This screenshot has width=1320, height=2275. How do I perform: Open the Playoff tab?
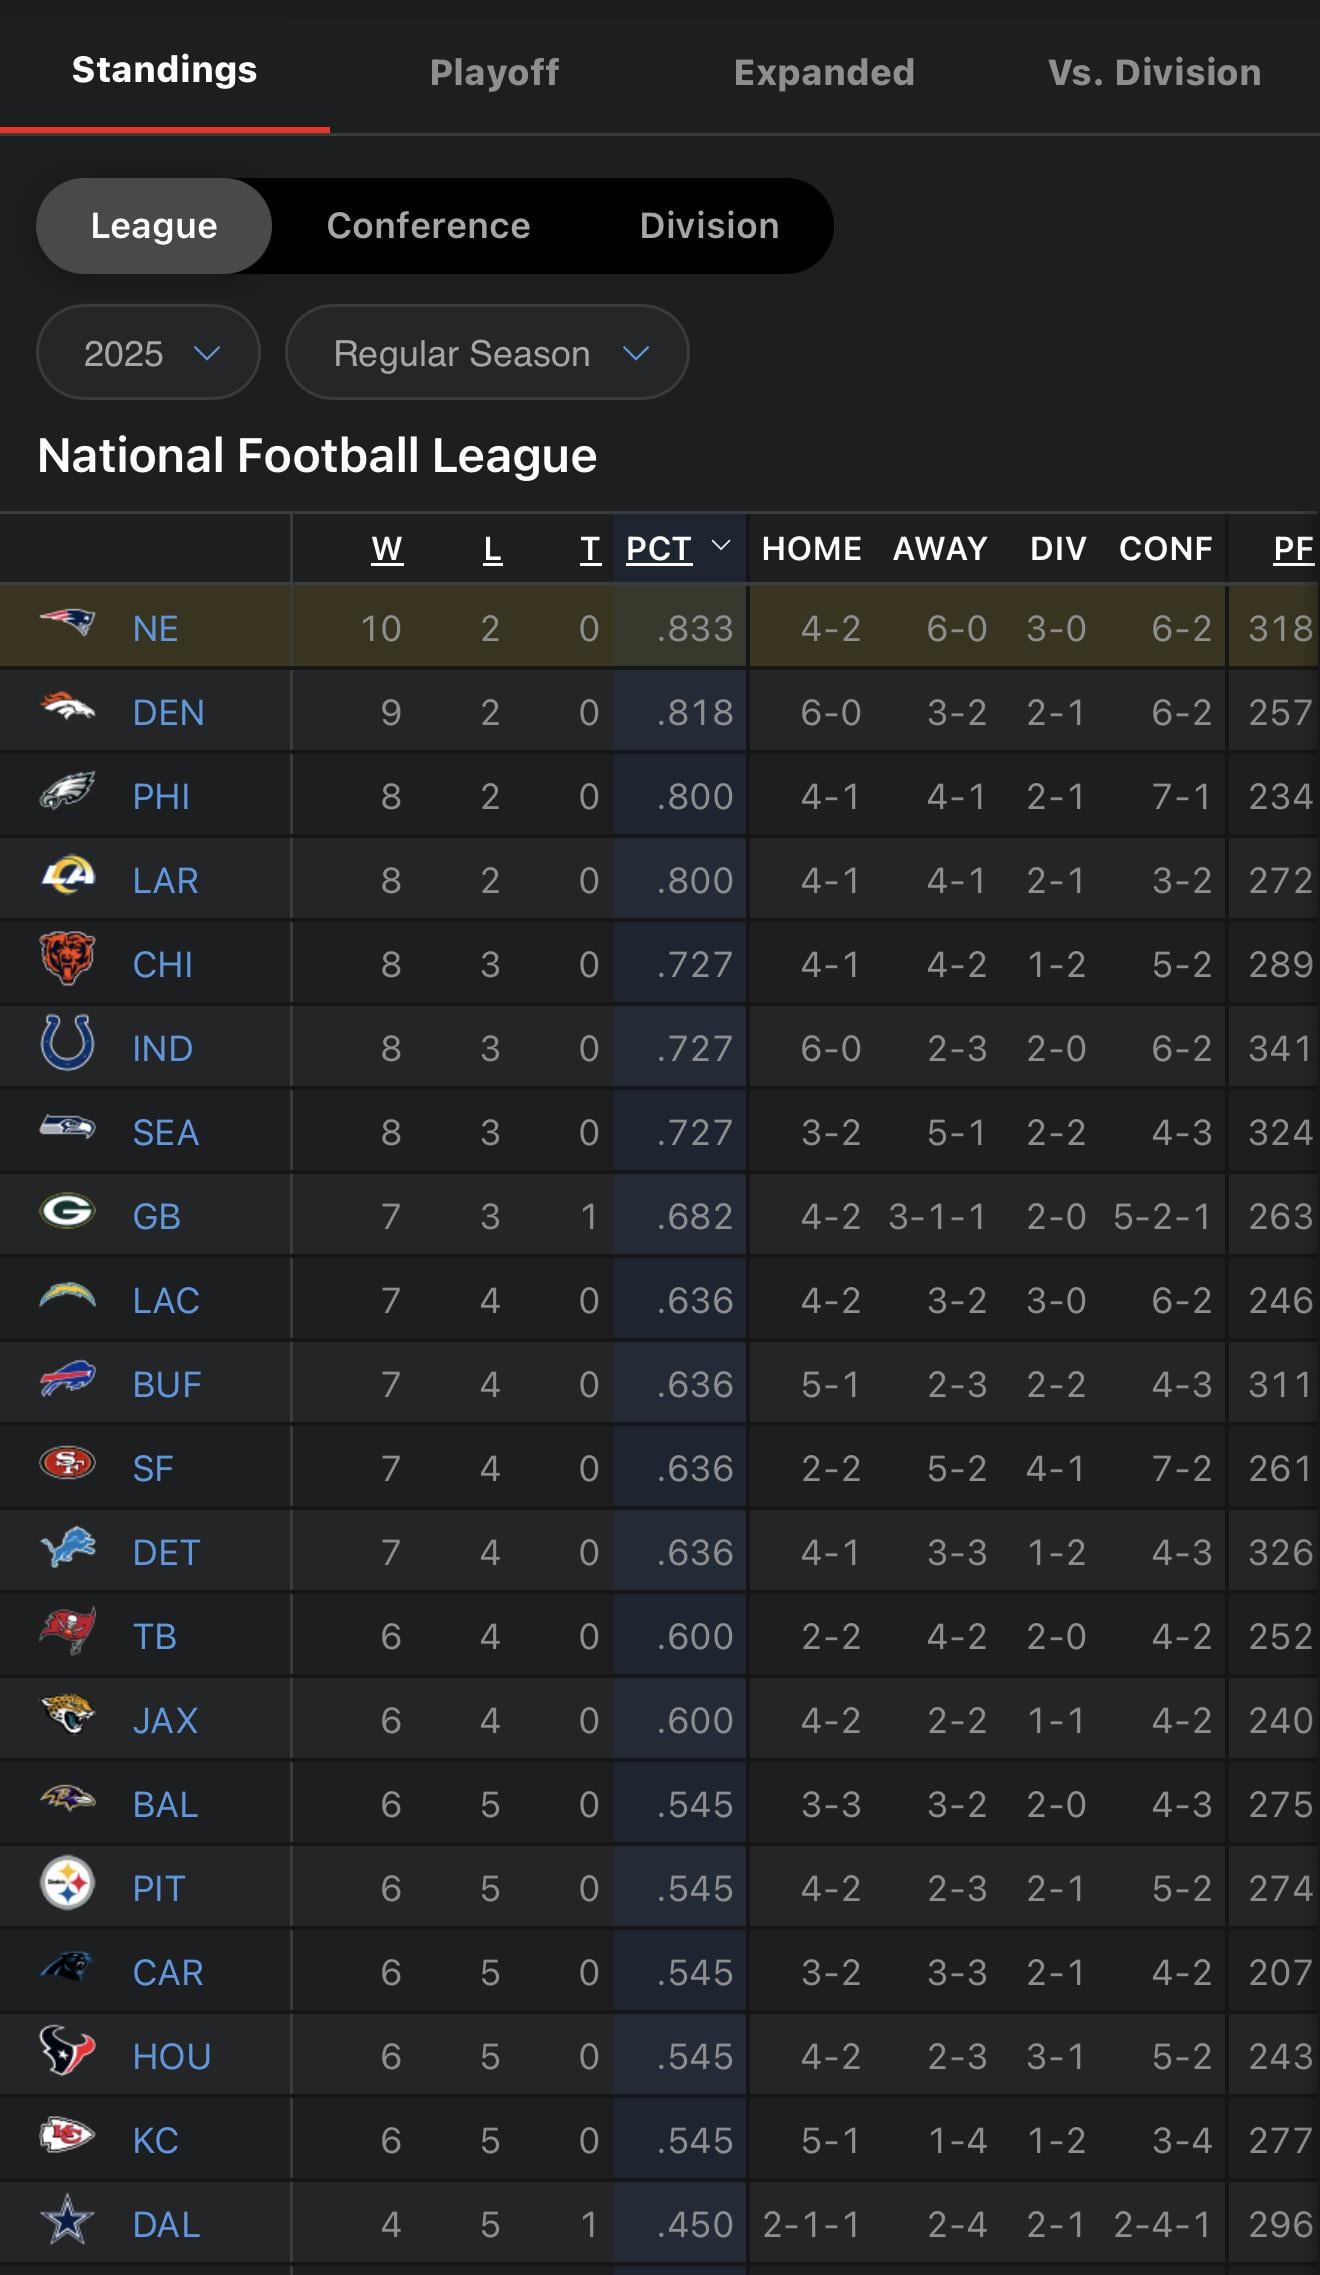point(494,72)
